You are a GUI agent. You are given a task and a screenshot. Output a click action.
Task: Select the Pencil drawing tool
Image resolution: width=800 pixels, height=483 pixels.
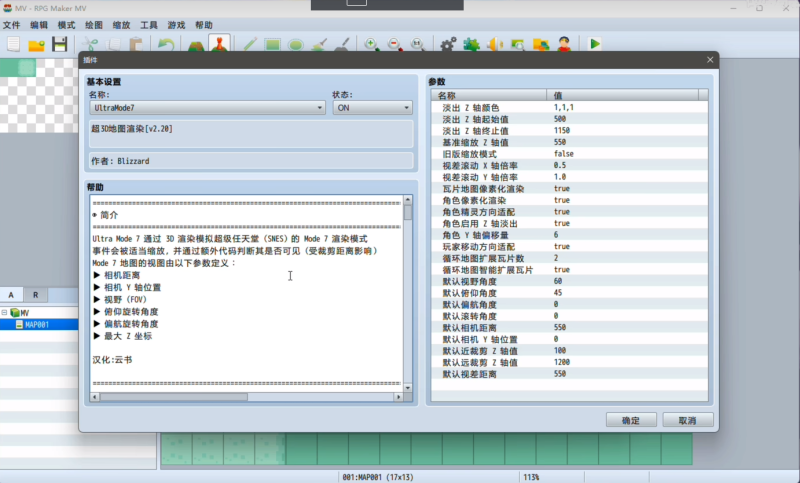[249, 44]
